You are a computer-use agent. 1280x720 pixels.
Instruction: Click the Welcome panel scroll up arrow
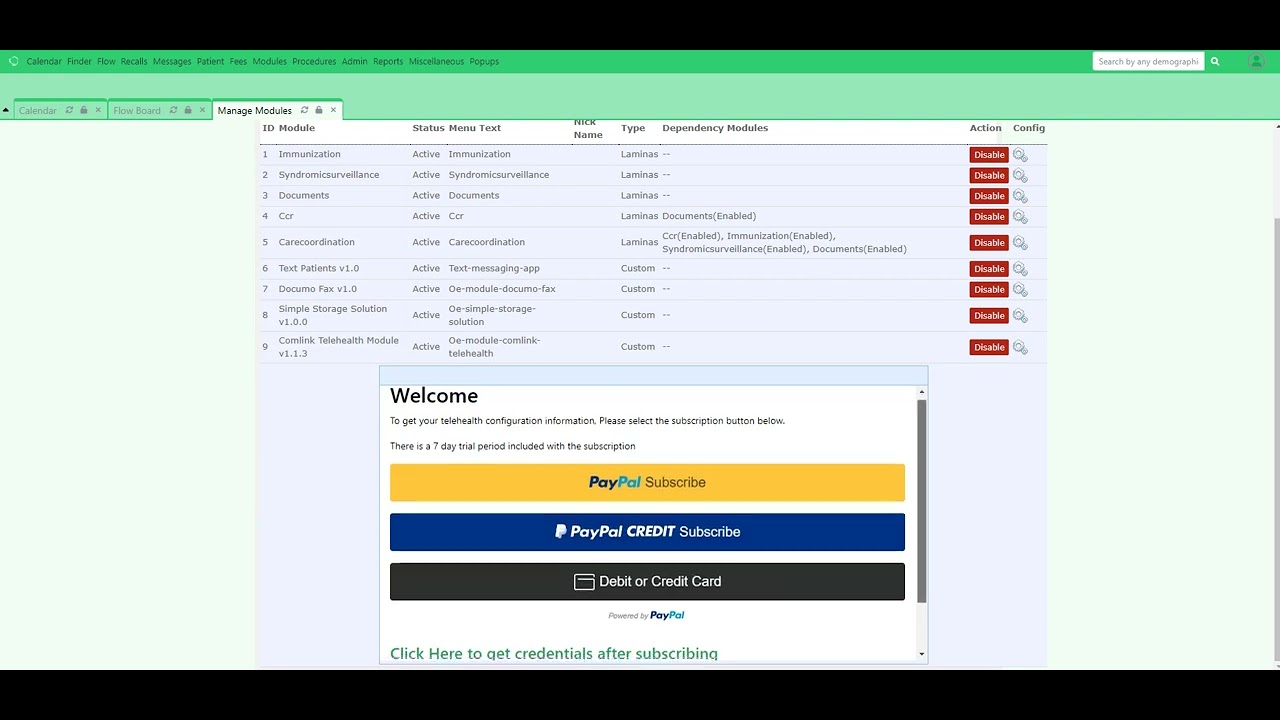(x=922, y=393)
